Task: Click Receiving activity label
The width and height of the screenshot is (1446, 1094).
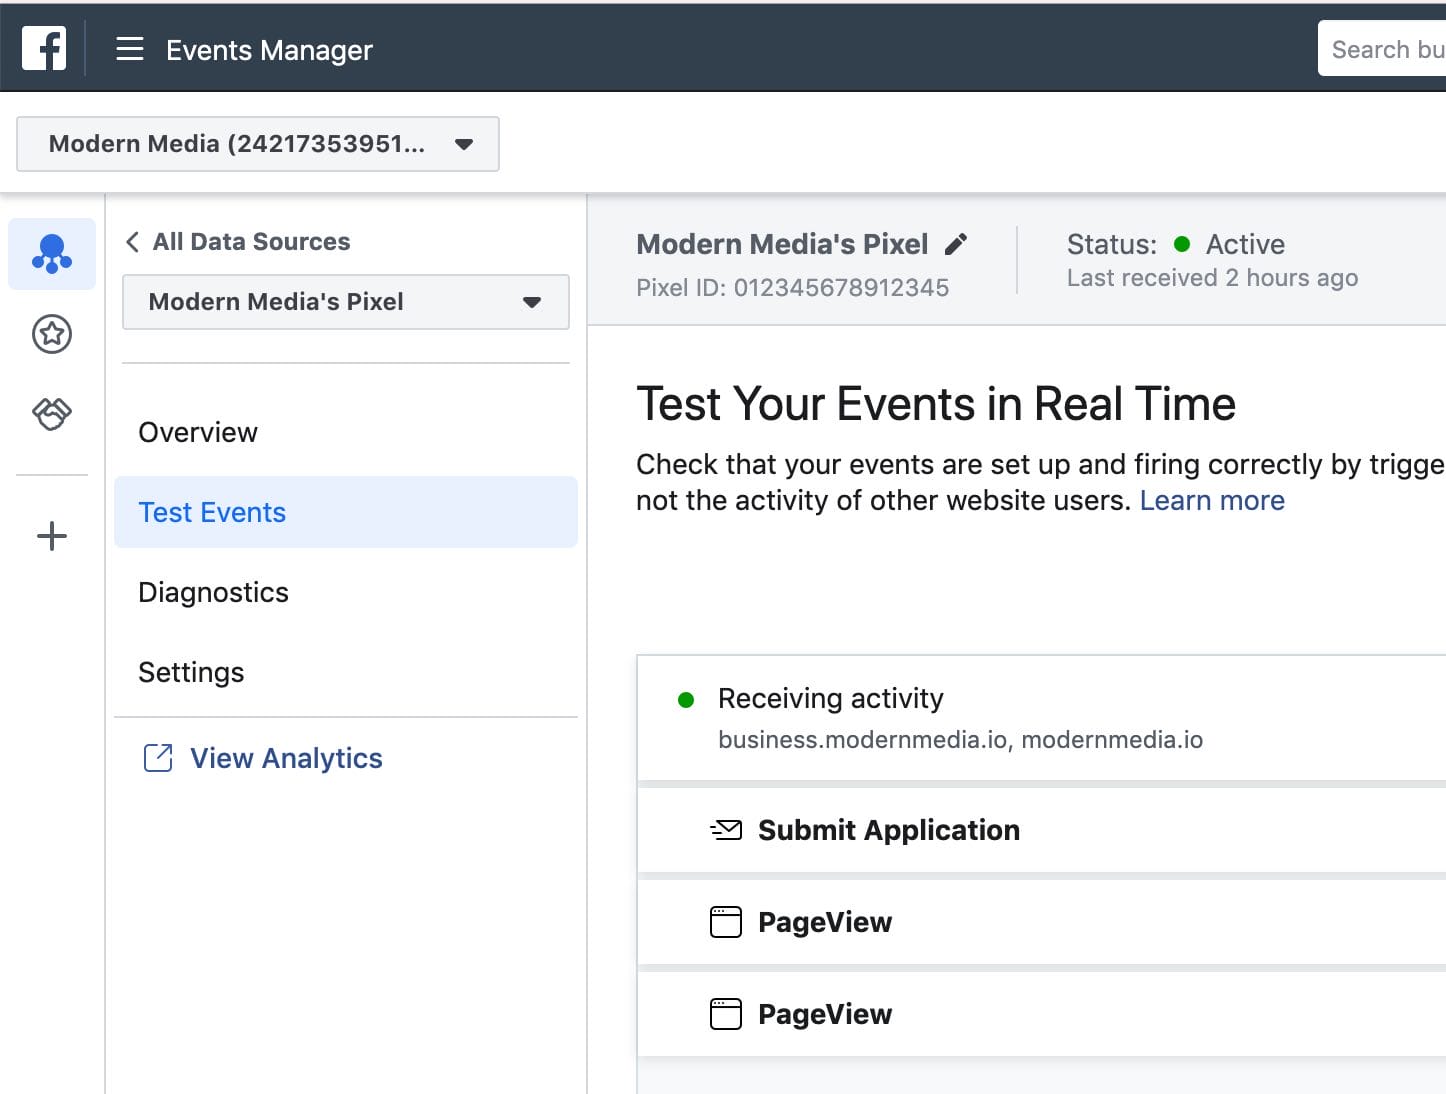Action: pos(830,698)
